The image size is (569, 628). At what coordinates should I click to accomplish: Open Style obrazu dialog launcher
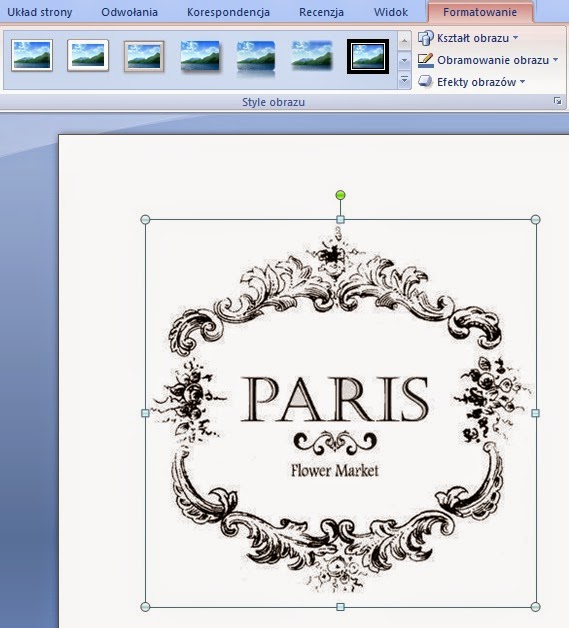pos(557,101)
